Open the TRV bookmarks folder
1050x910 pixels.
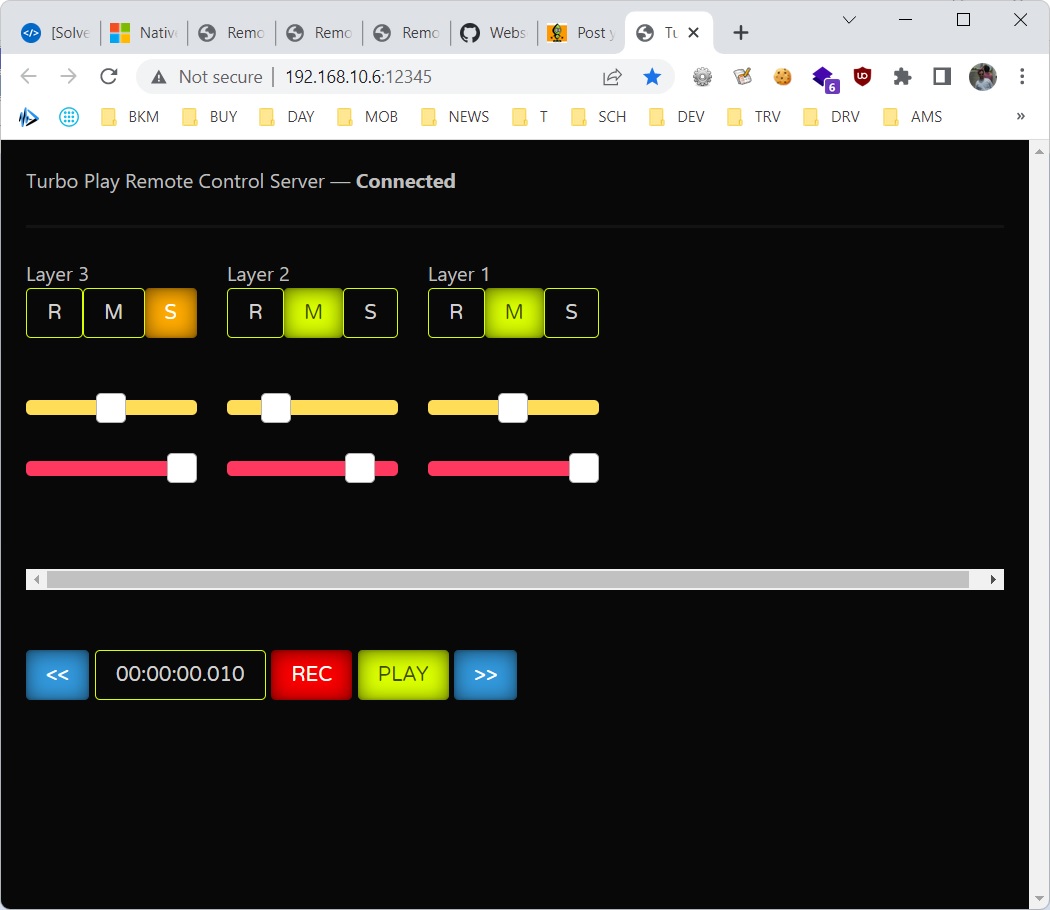(754, 117)
